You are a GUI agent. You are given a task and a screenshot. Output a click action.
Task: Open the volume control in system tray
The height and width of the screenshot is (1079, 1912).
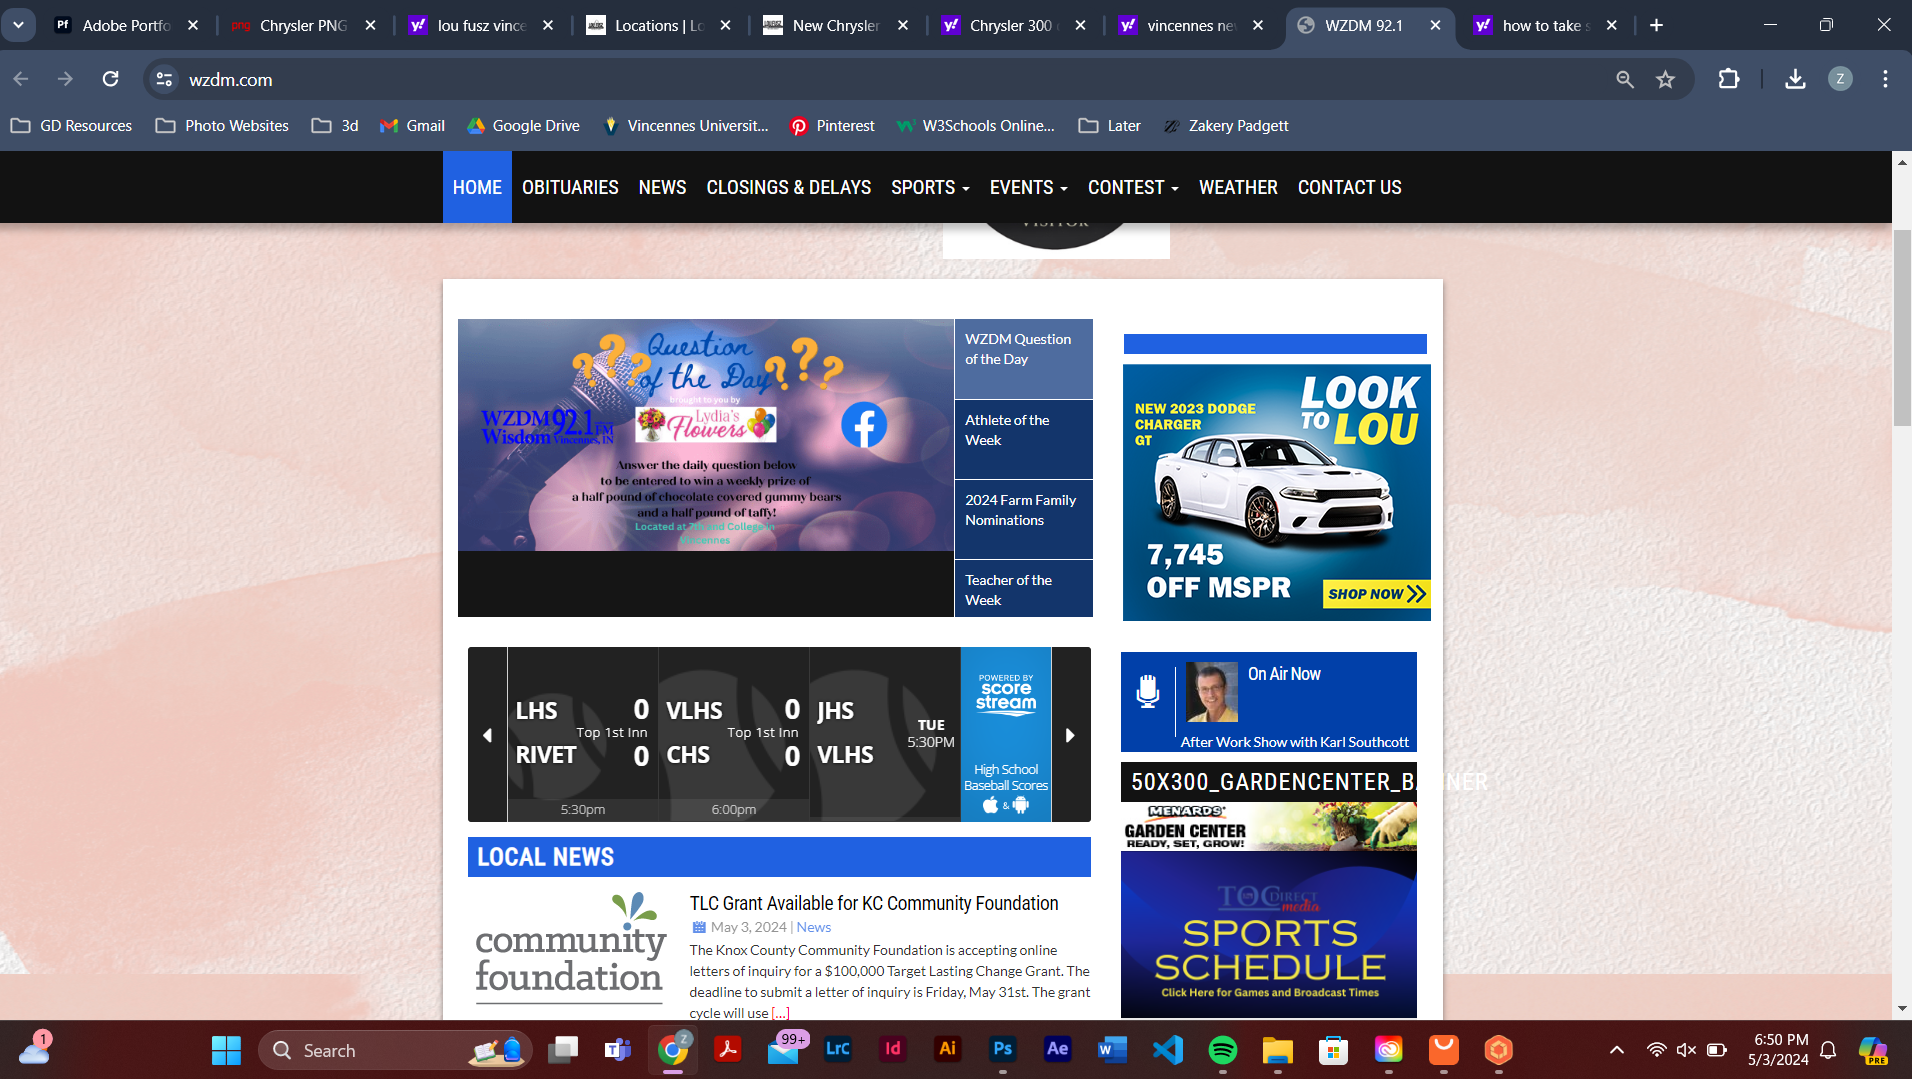pyautogui.click(x=1686, y=1050)
